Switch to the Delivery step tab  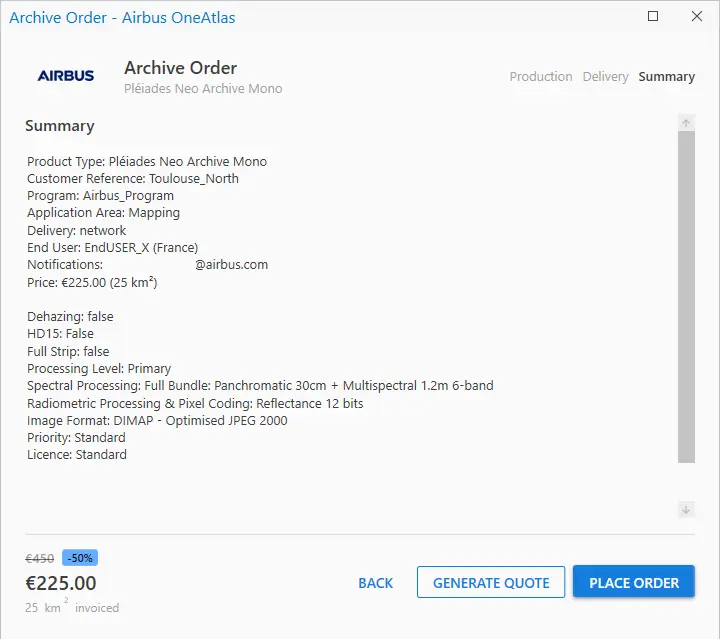(x=605, y=77)
